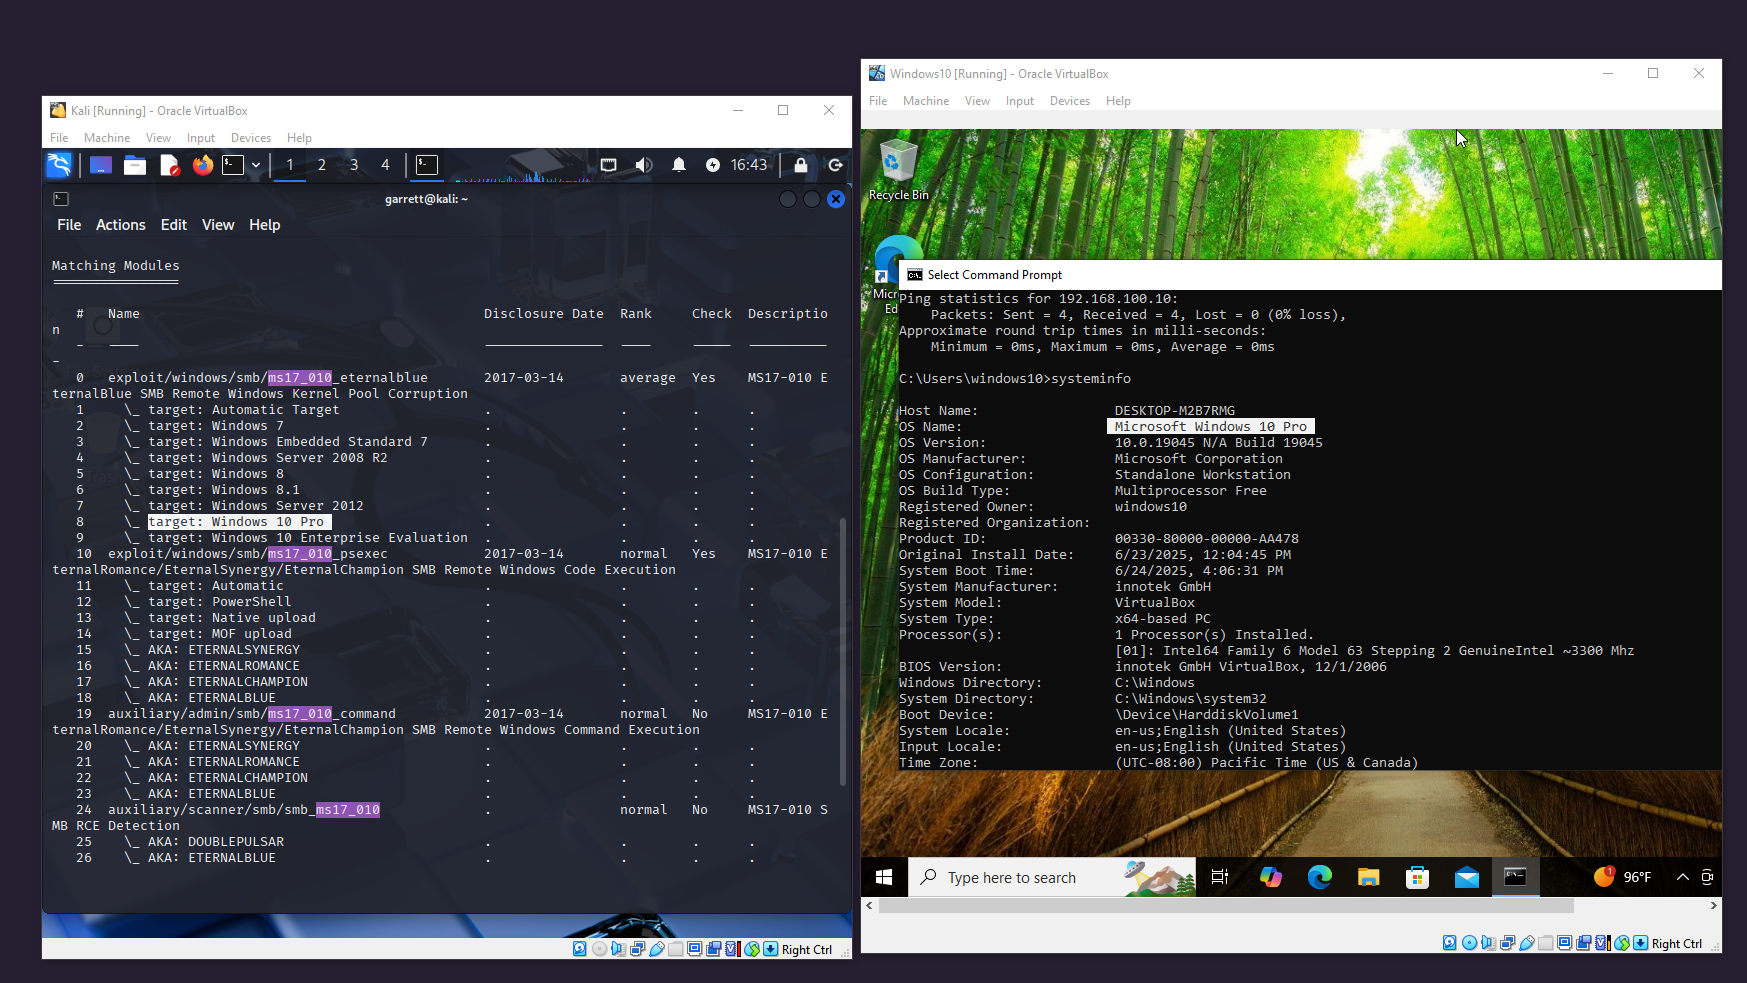Click recording indicator in Windows10 VirtualBox status bar

tap(1584, 943)
